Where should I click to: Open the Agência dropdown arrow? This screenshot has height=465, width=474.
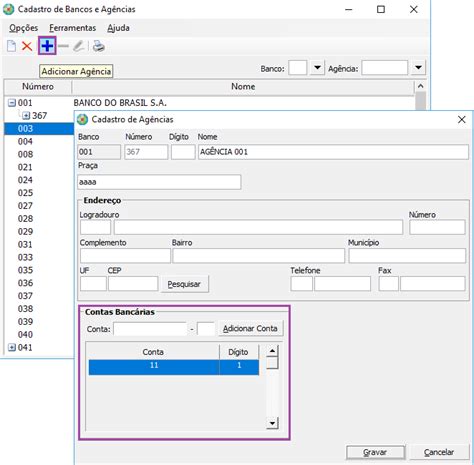418,68
